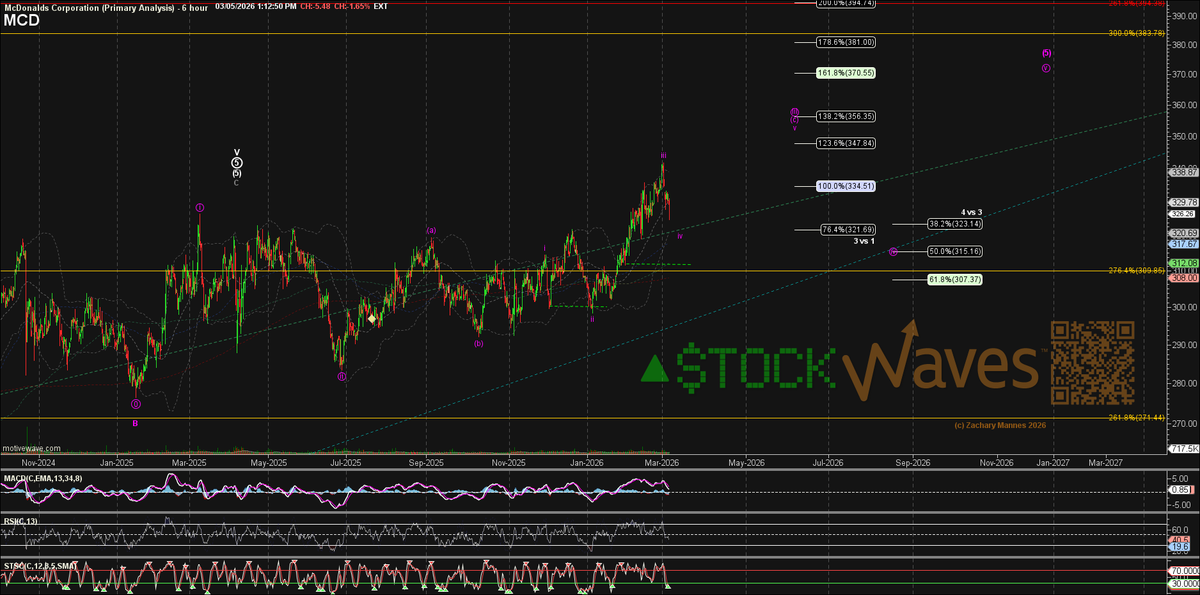Click the 290.00 price scale label
Screen dimensions: 1200x595
point(1183,345)
